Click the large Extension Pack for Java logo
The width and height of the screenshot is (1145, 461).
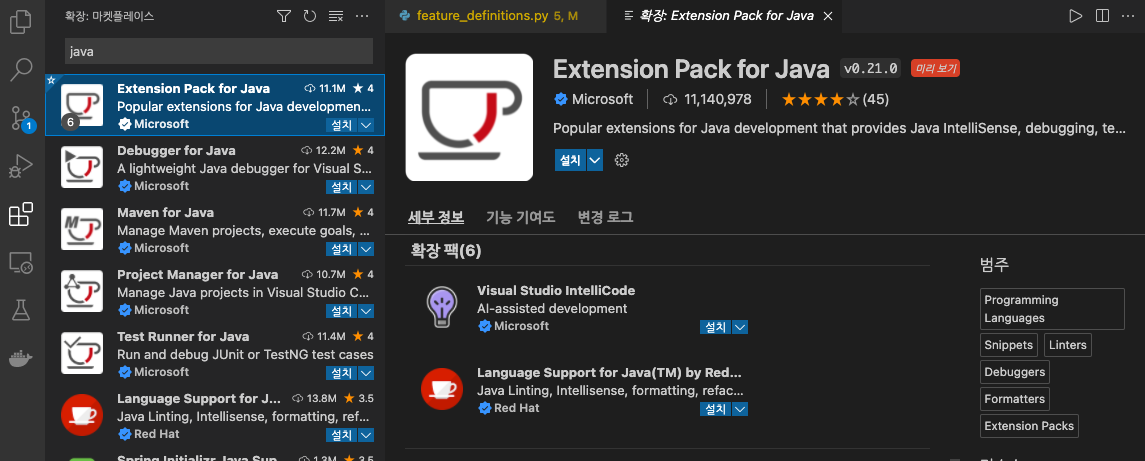coord(470,117)
